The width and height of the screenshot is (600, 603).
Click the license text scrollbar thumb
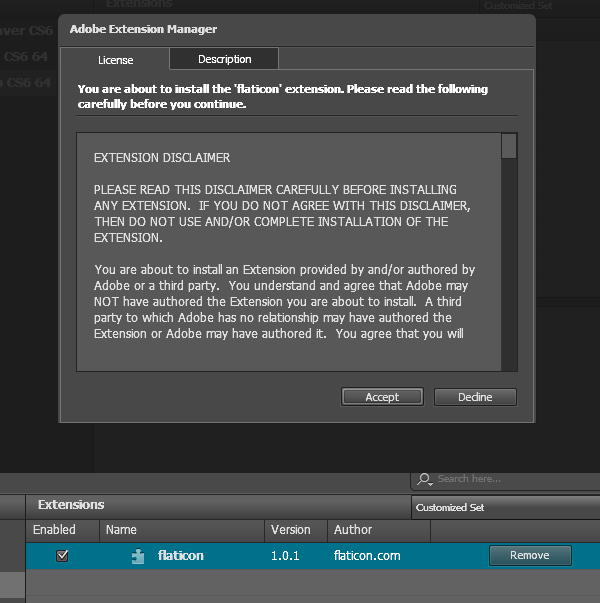pyautogui.click(x=509, y=146)
